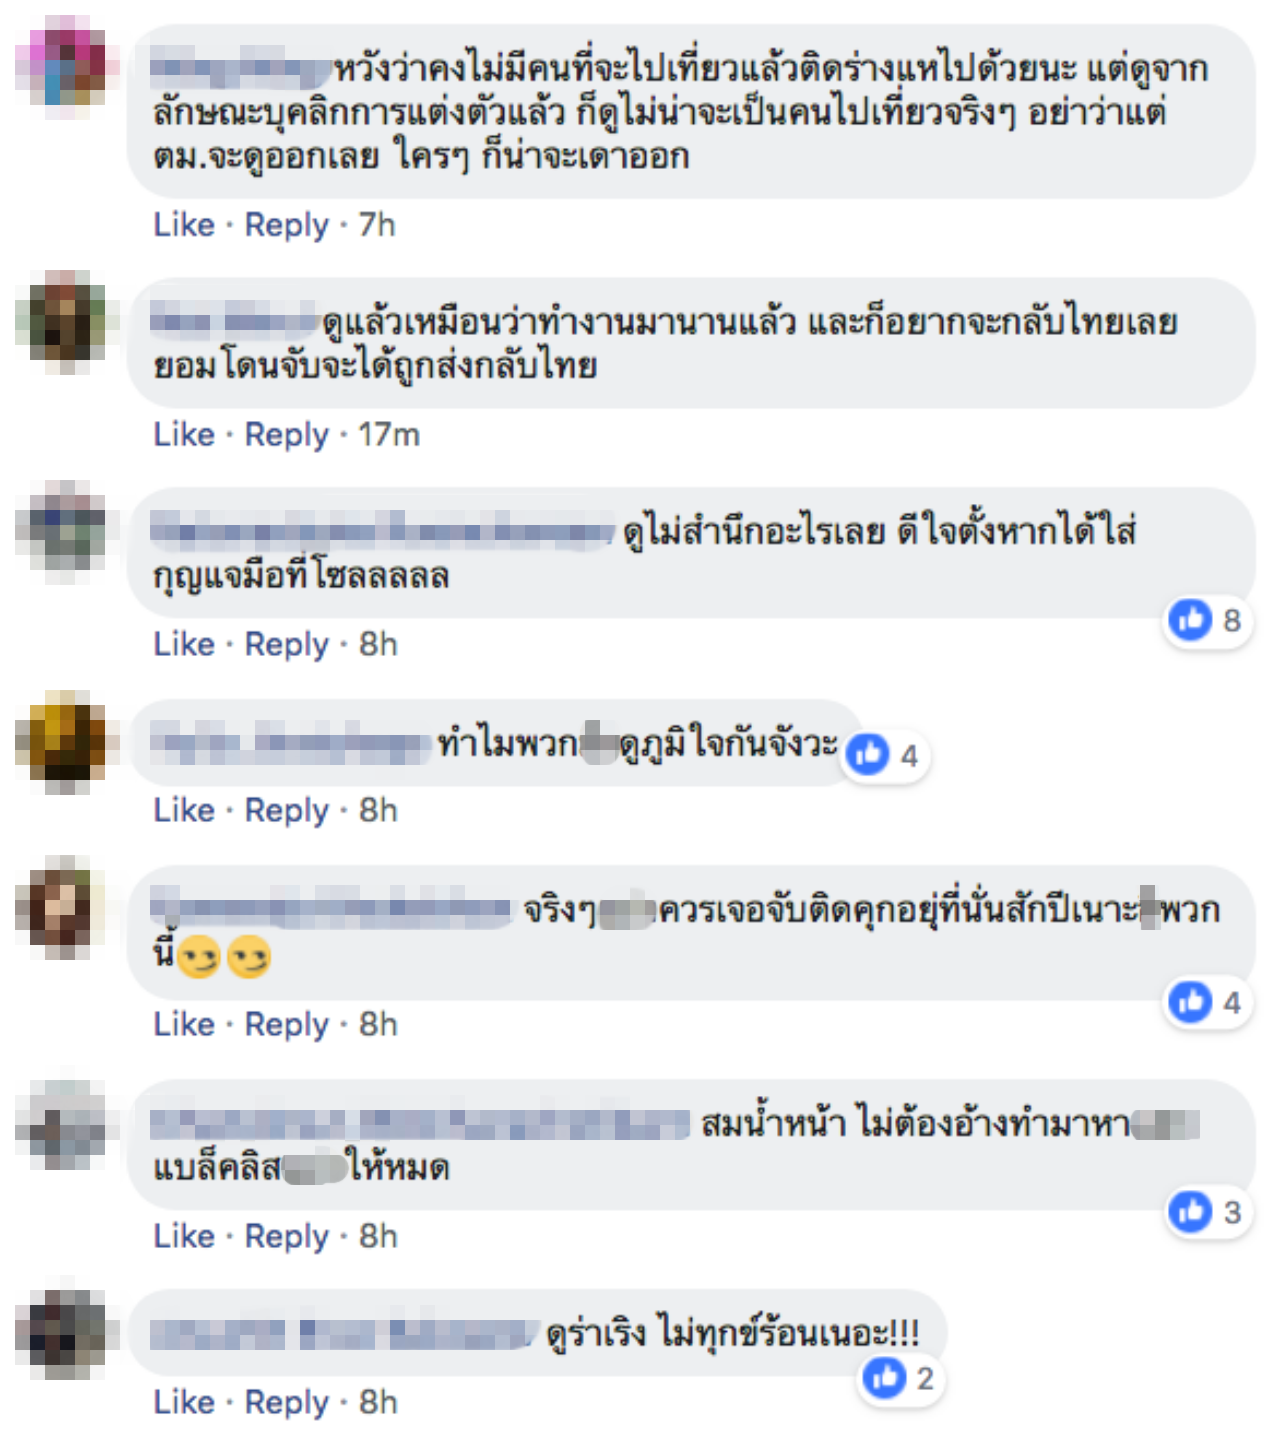Open the like reaction icon showing 2

click(901, 1379)
